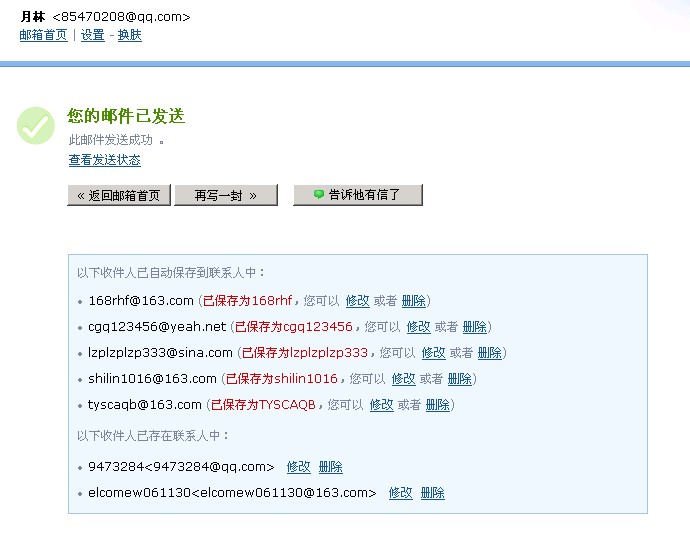690x551 pixels.
Task: Remove contact cgq123456@yeah.net with 删除
Action: [474, 327]
